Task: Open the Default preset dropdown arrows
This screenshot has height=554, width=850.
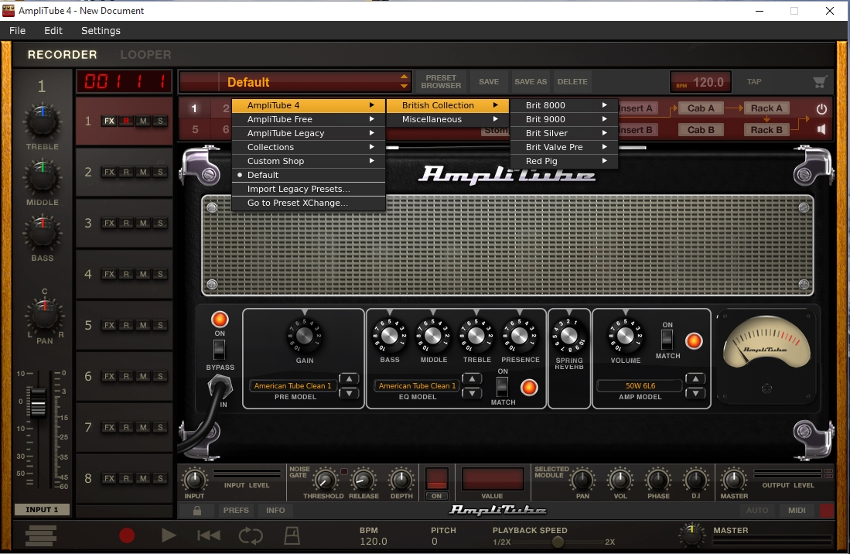Action: (404, 82)
